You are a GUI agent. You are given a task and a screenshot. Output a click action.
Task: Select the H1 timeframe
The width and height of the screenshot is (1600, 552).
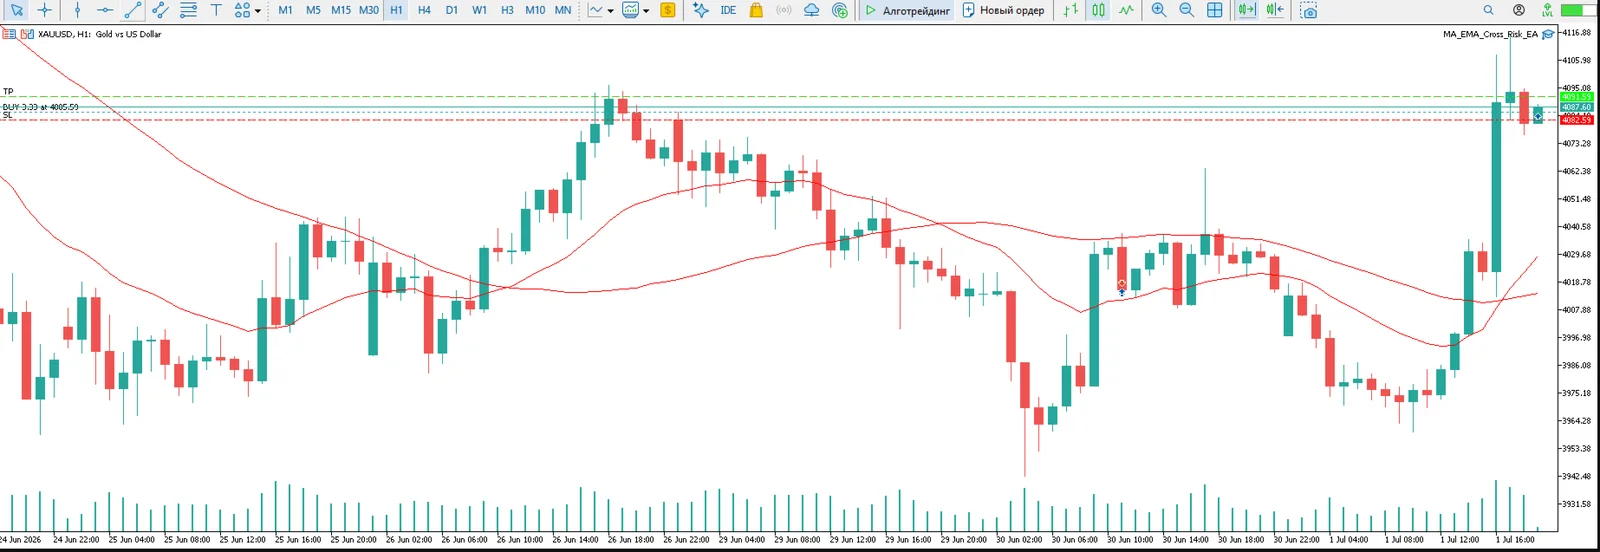click(x=396, y=10)
